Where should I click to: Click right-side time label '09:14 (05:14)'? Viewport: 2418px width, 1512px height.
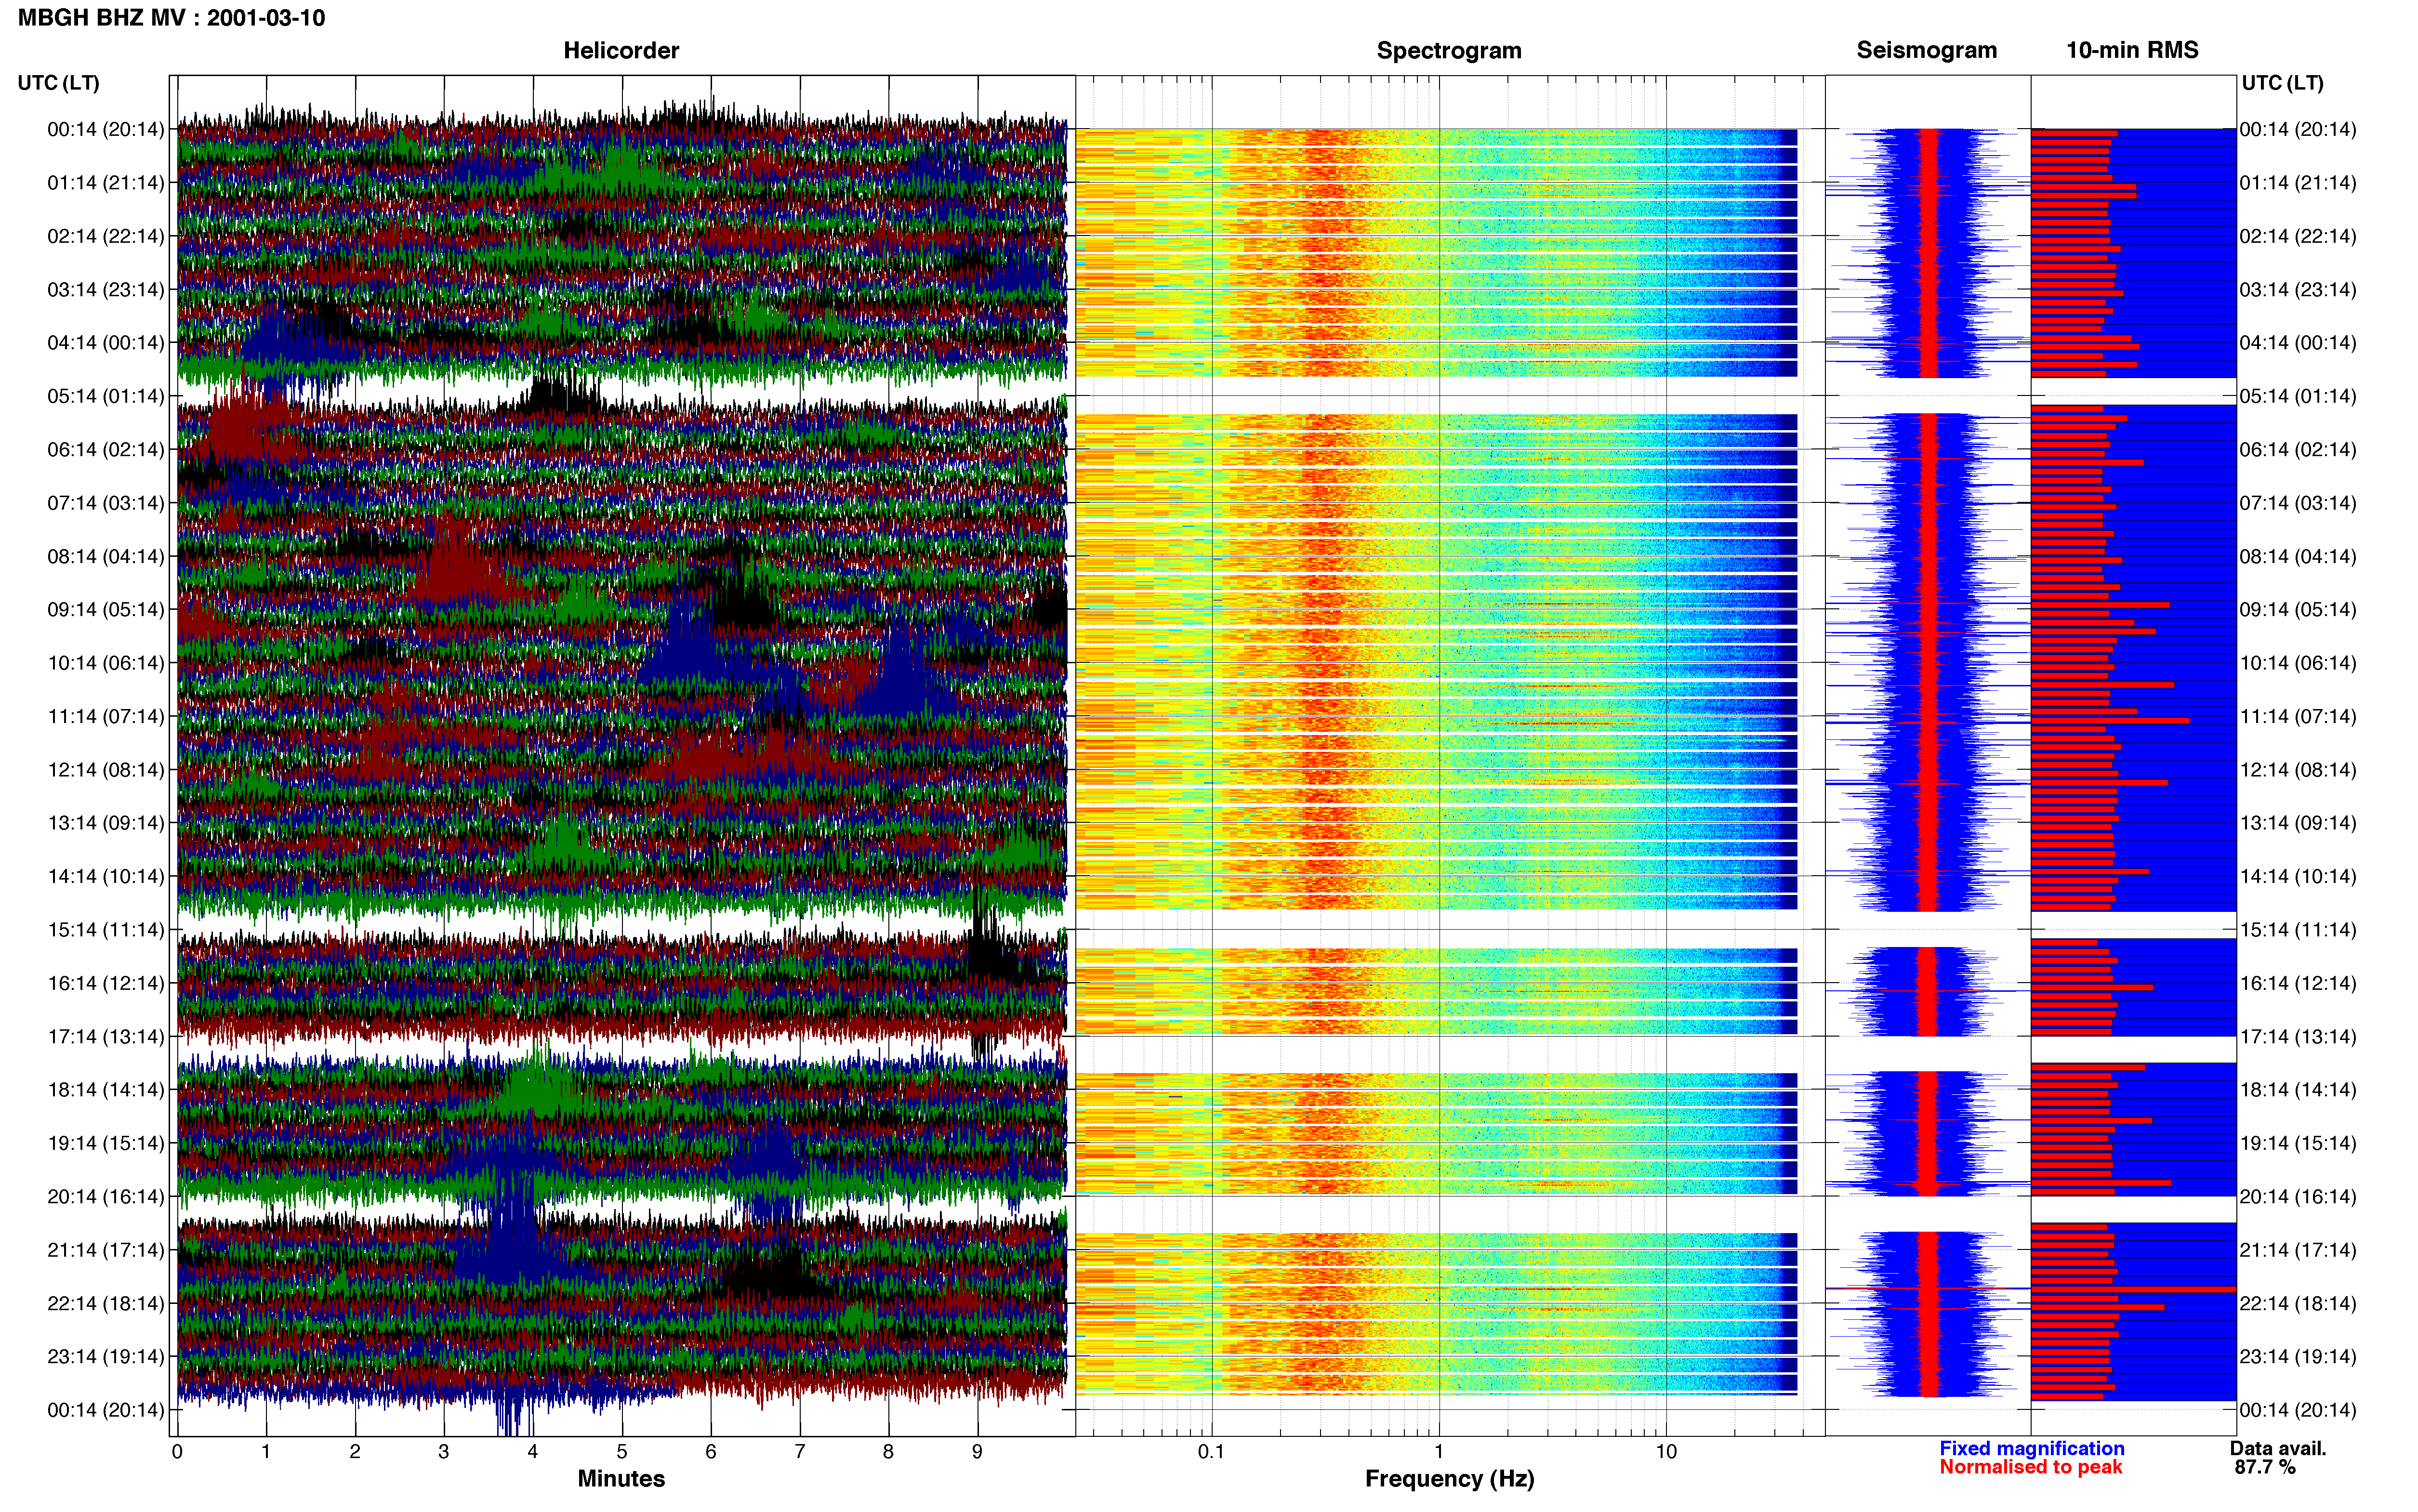coord(2298,610)
